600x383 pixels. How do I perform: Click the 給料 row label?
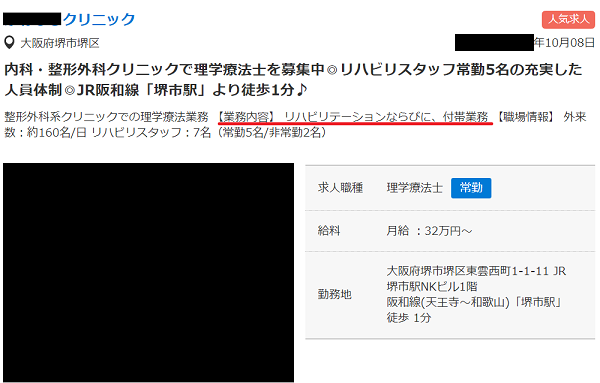point(329,231)
